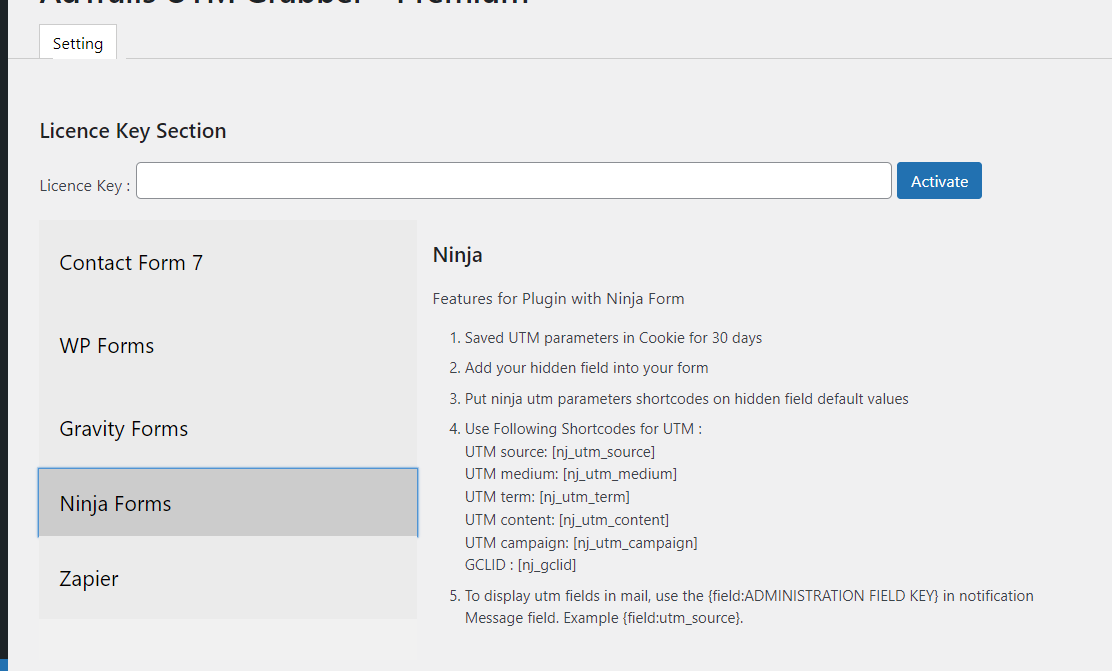Open the Zapier integration section
The width and height of the screenshot is (1112, 671).
(89, 578)
